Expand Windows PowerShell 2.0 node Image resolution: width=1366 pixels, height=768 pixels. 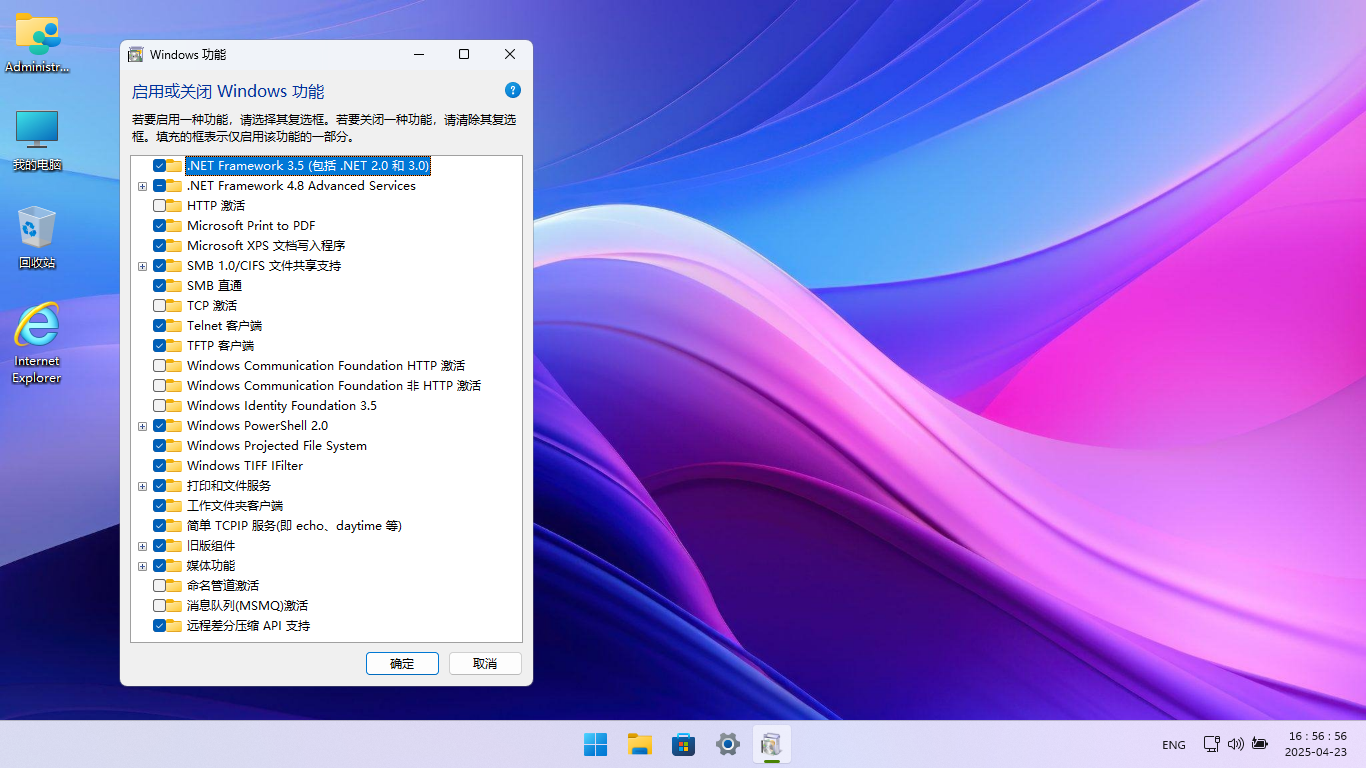(142, 426)
